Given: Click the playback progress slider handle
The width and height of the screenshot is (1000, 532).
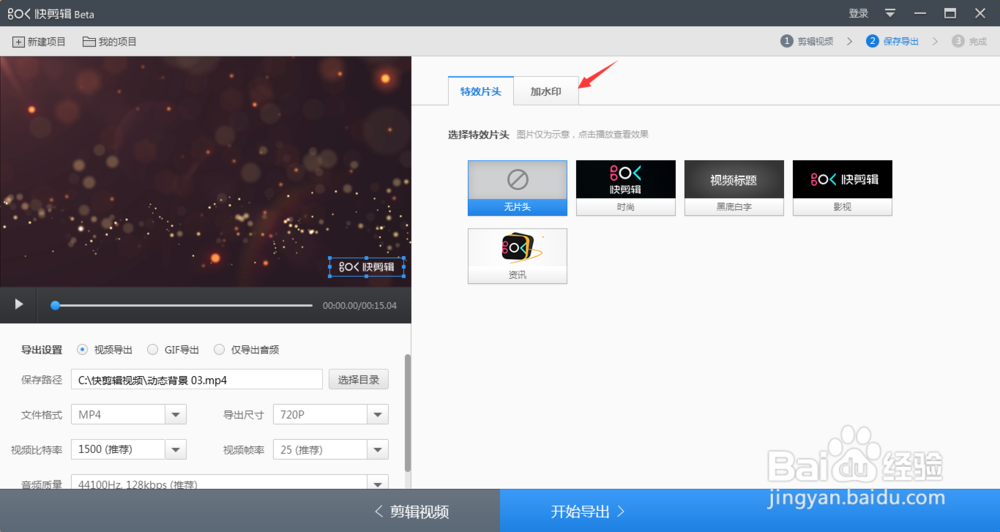Looking at the screenshot, I should pos(55,306).
